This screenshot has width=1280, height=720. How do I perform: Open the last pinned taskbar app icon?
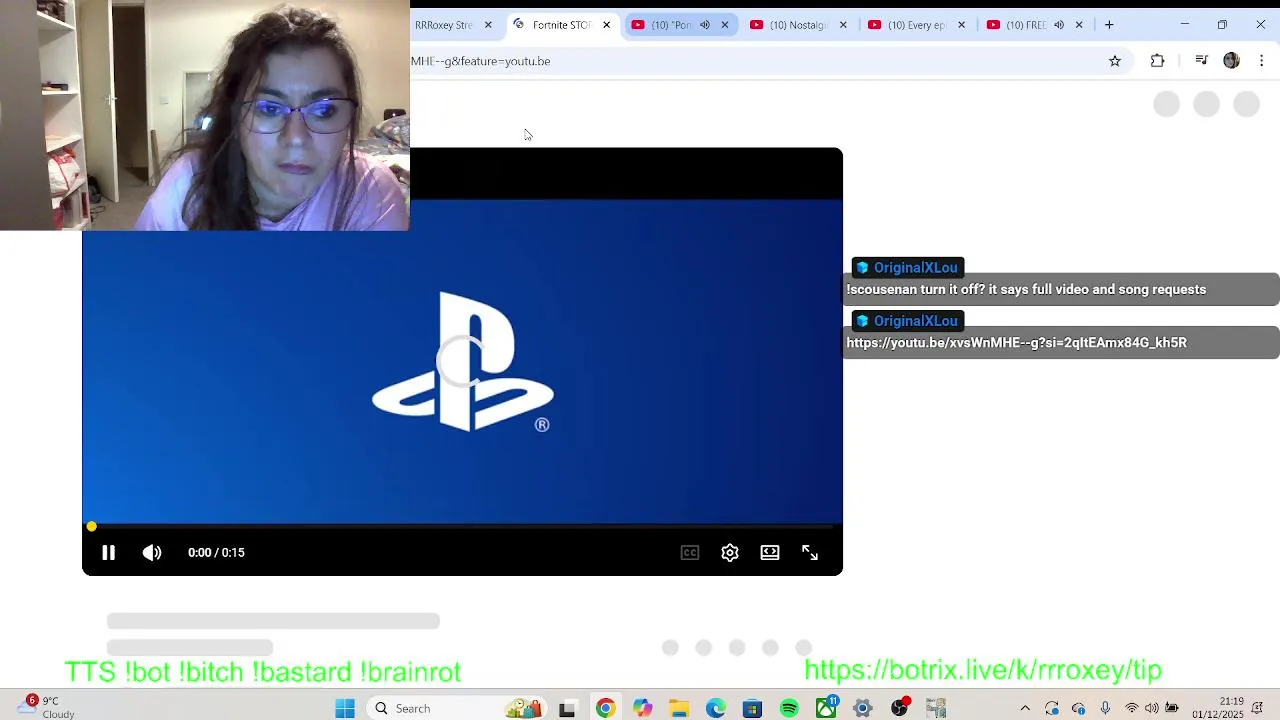(x=936, y=708)
